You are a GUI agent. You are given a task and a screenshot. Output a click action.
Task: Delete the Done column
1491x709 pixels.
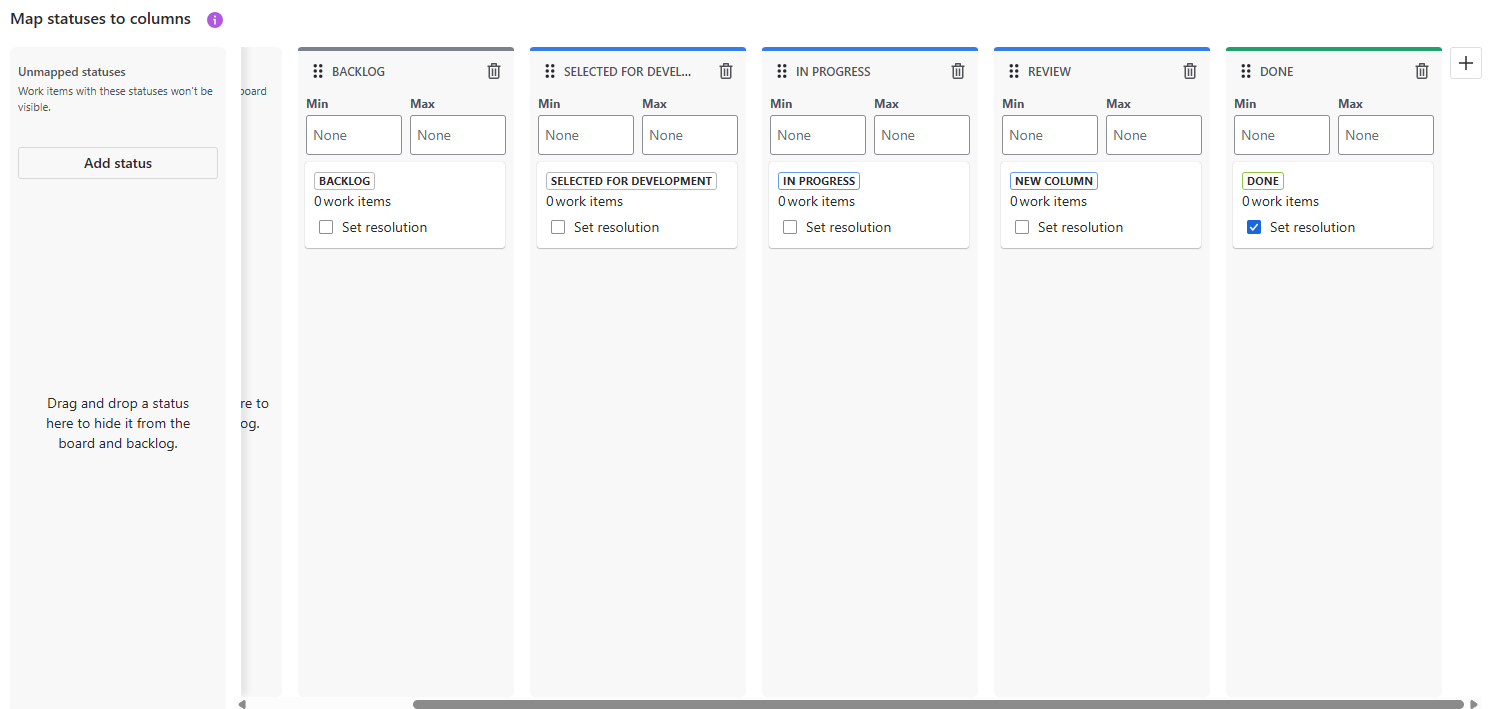click(x=1422, y=71)
